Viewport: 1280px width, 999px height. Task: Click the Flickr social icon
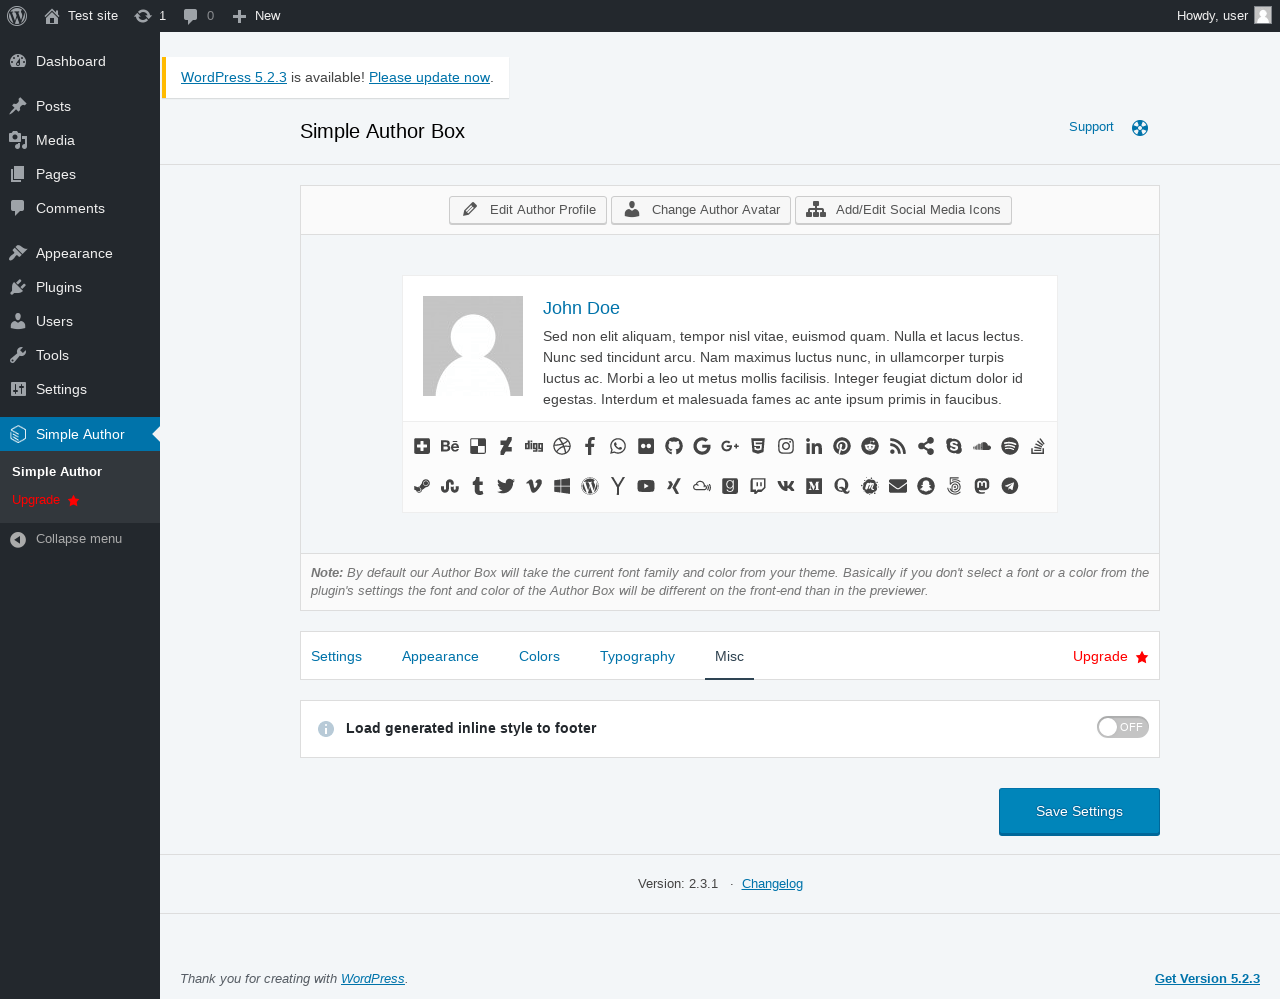pyautogui.click(x=646, y=446)
